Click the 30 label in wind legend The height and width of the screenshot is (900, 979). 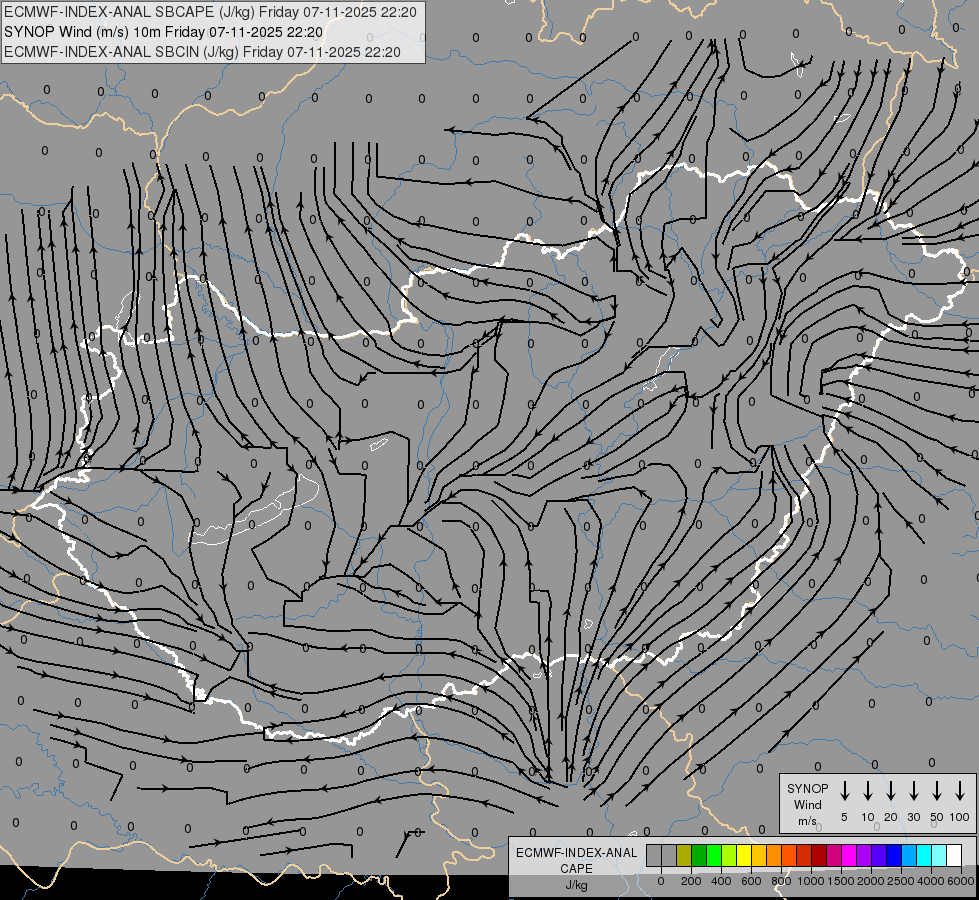click(913, 817)
